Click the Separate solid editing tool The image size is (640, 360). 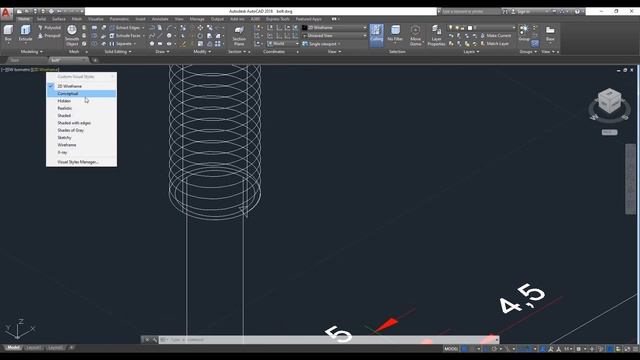coord(122,44)
